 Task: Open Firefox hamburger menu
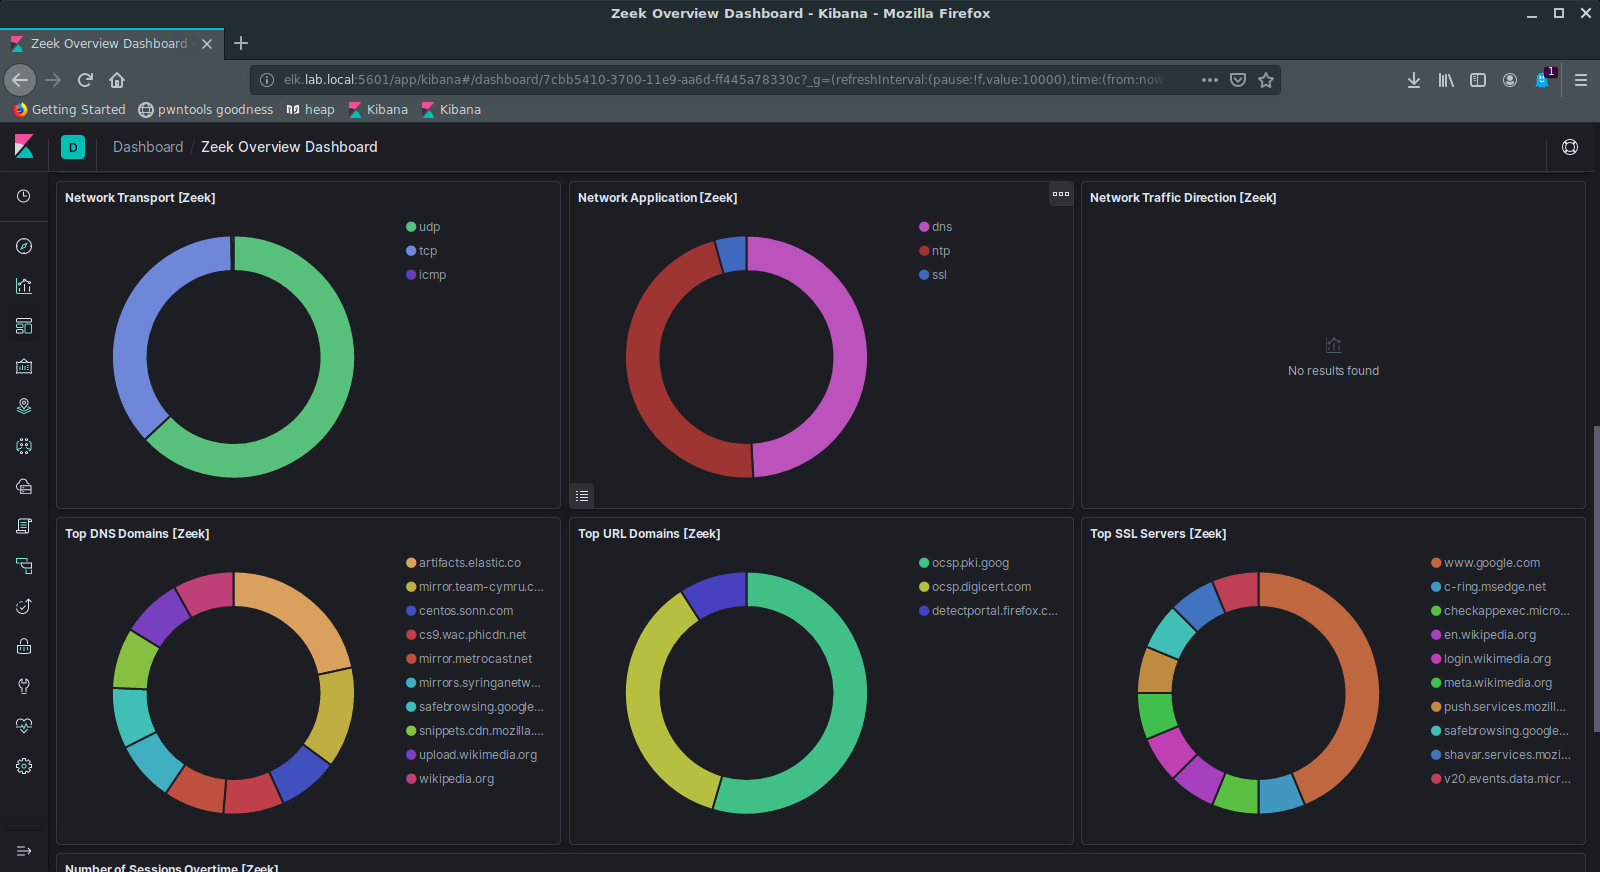click(1581, 80)
